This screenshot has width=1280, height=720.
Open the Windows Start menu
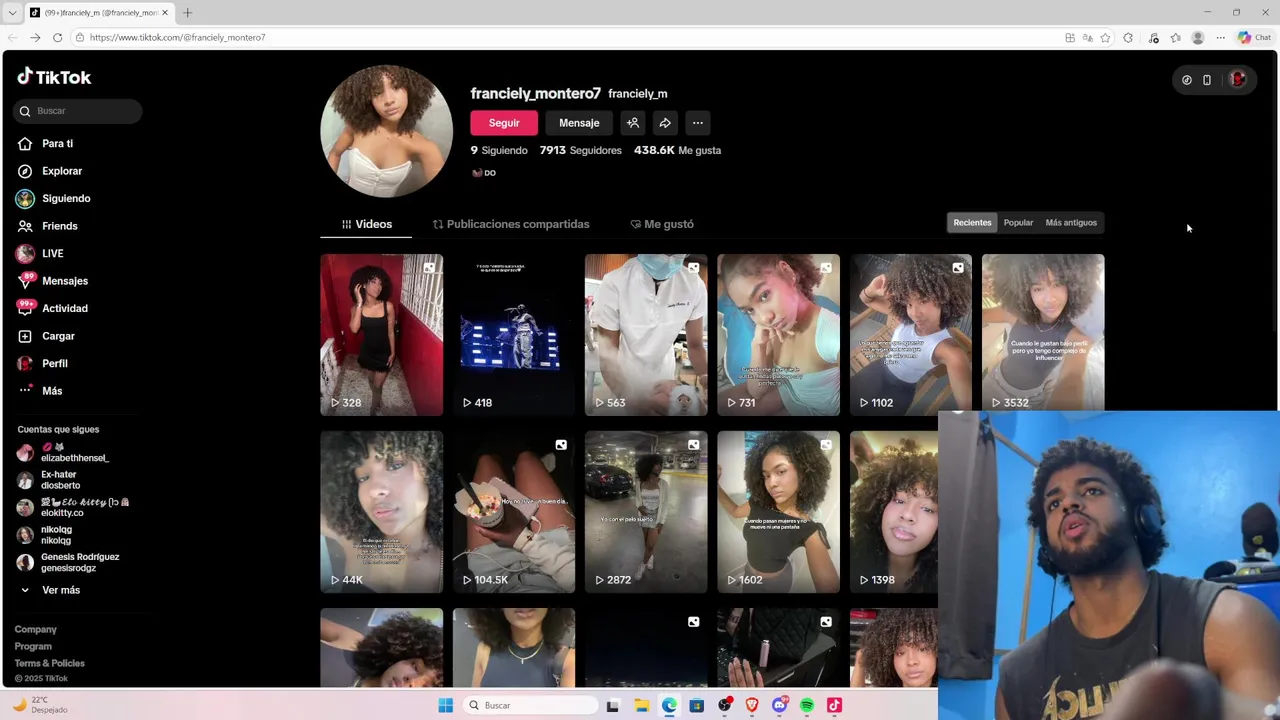446,705
